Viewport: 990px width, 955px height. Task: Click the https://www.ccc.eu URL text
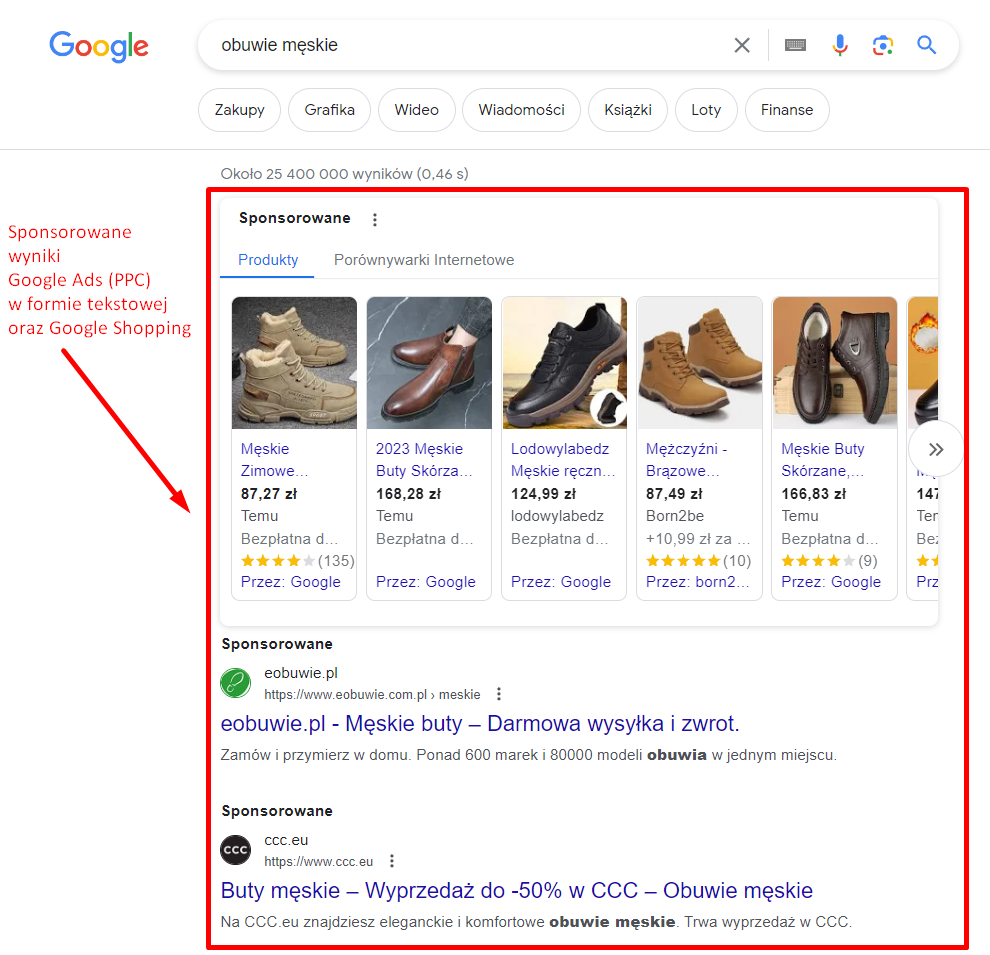tap(319, 862)
